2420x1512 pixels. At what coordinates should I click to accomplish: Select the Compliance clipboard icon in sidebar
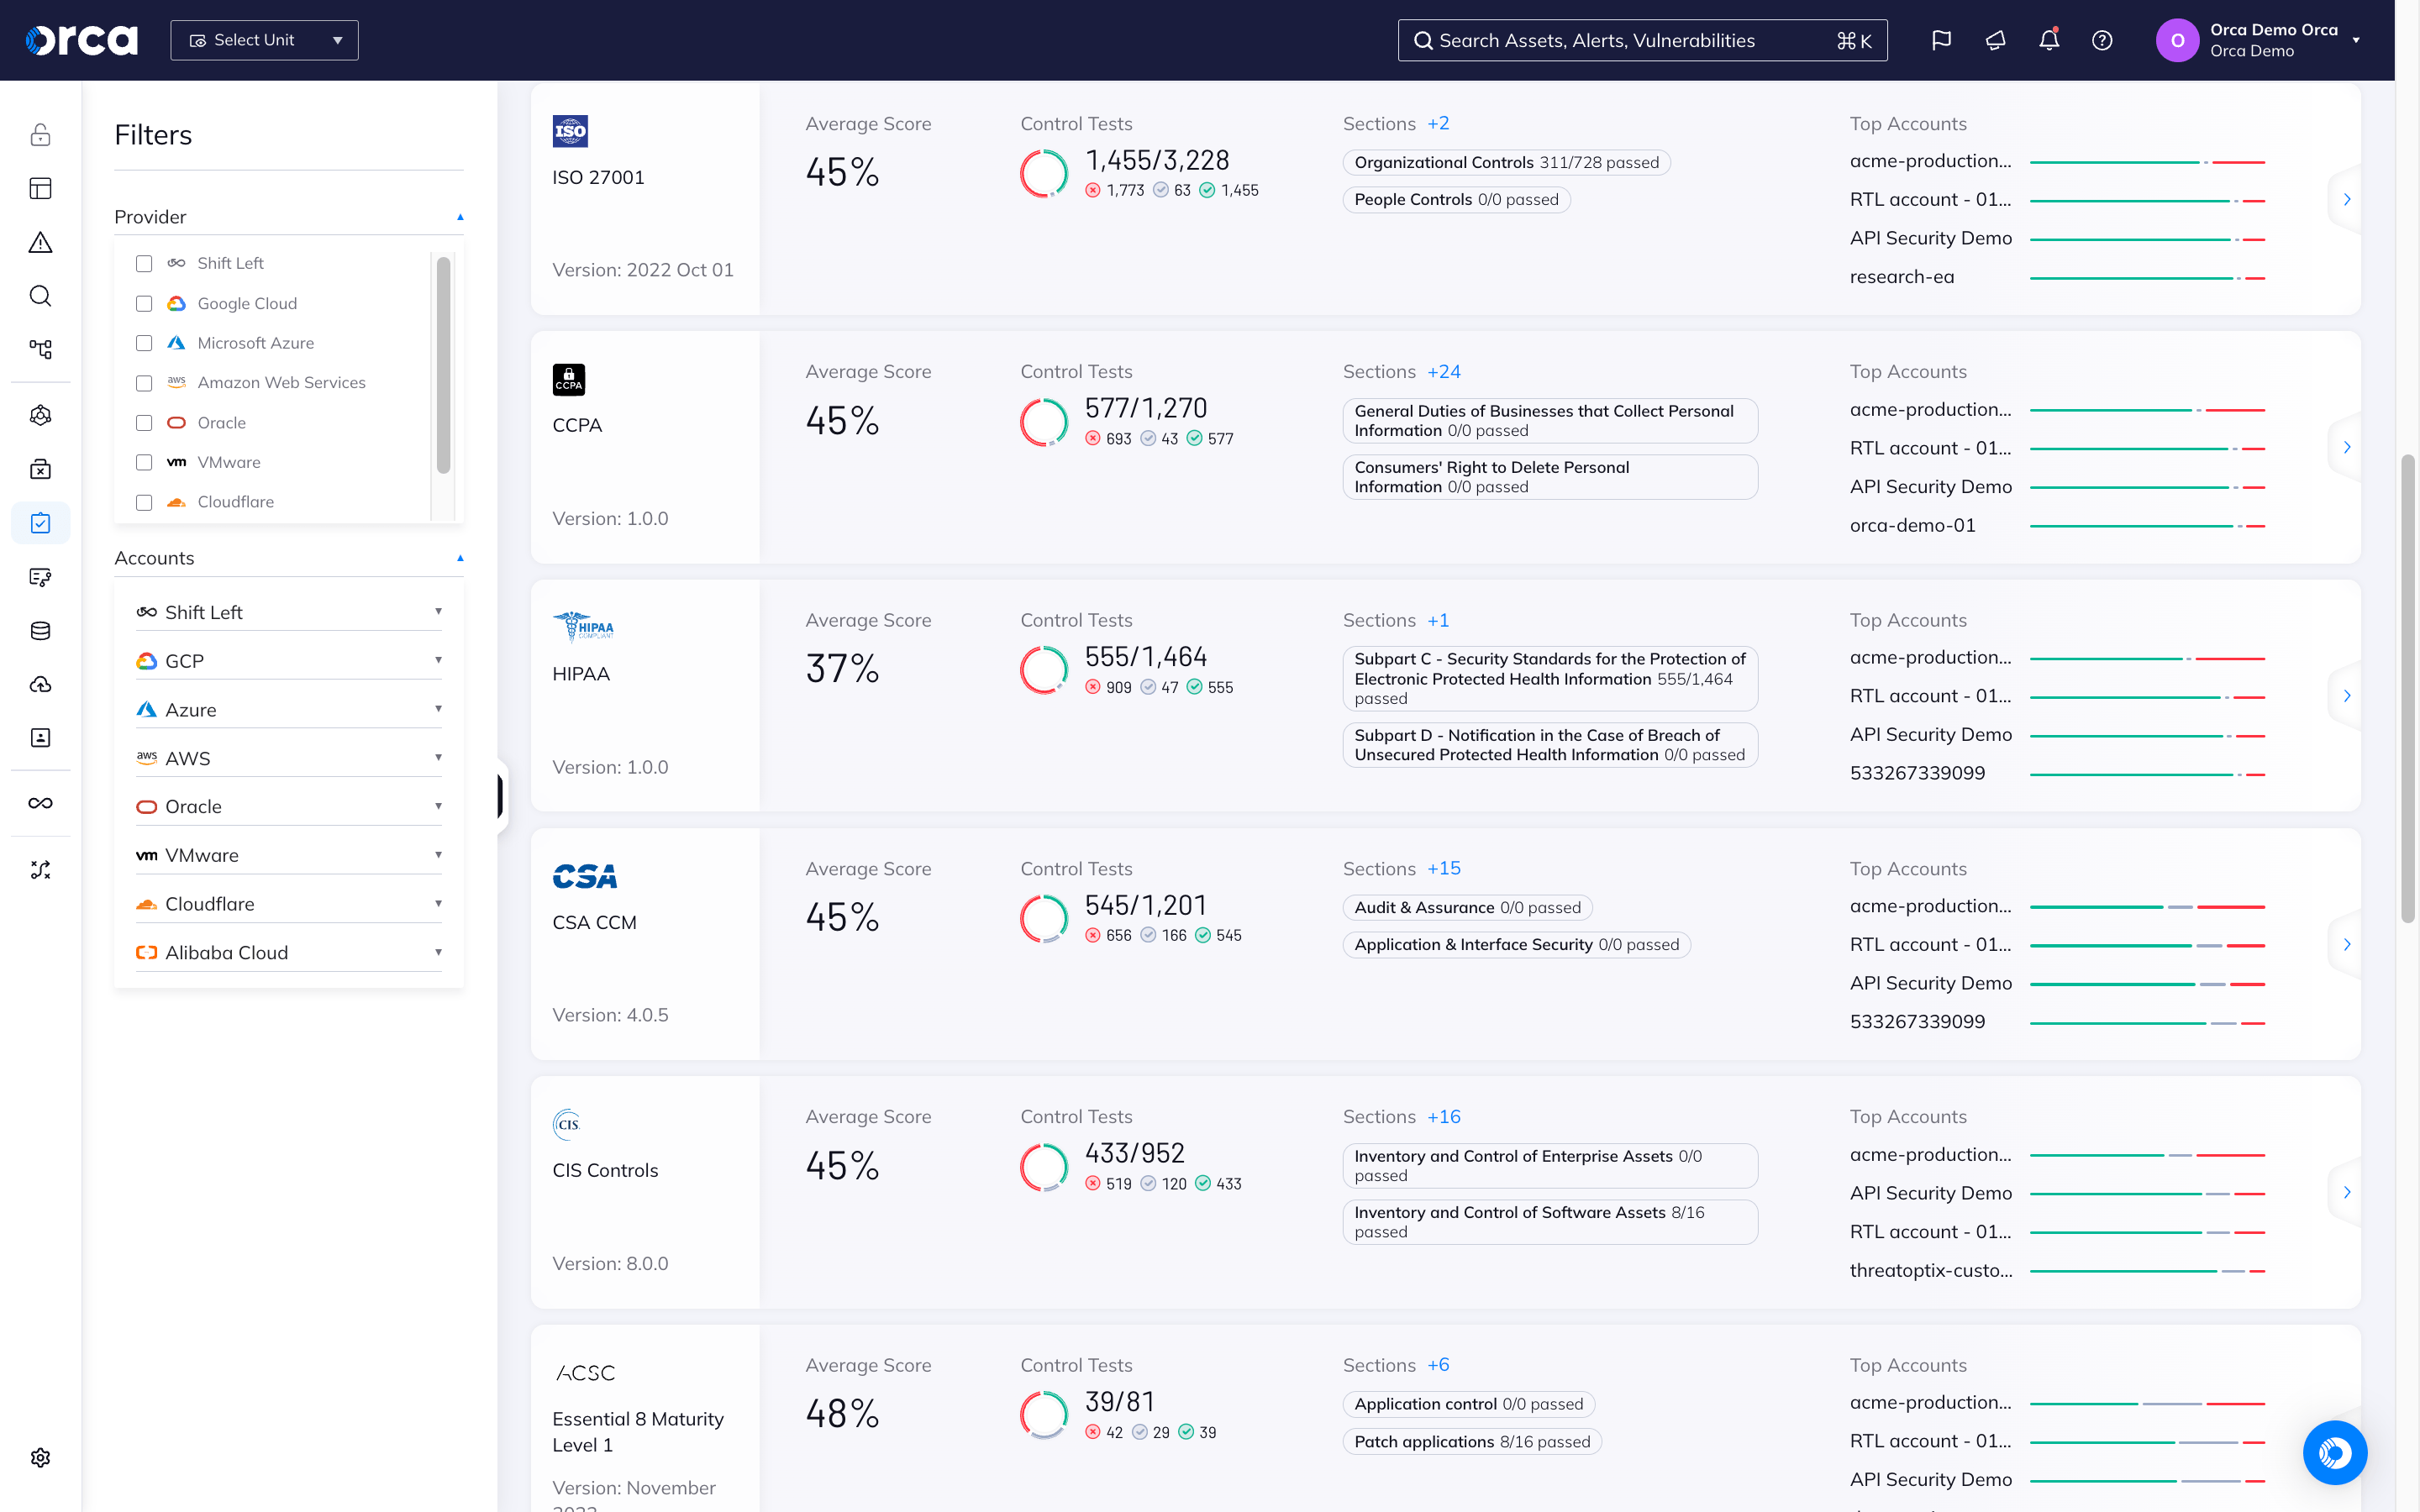40,522
